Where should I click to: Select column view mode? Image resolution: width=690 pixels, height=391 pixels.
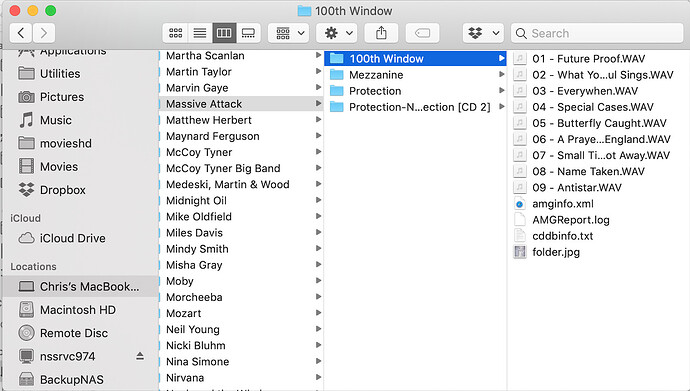(224, 33)
